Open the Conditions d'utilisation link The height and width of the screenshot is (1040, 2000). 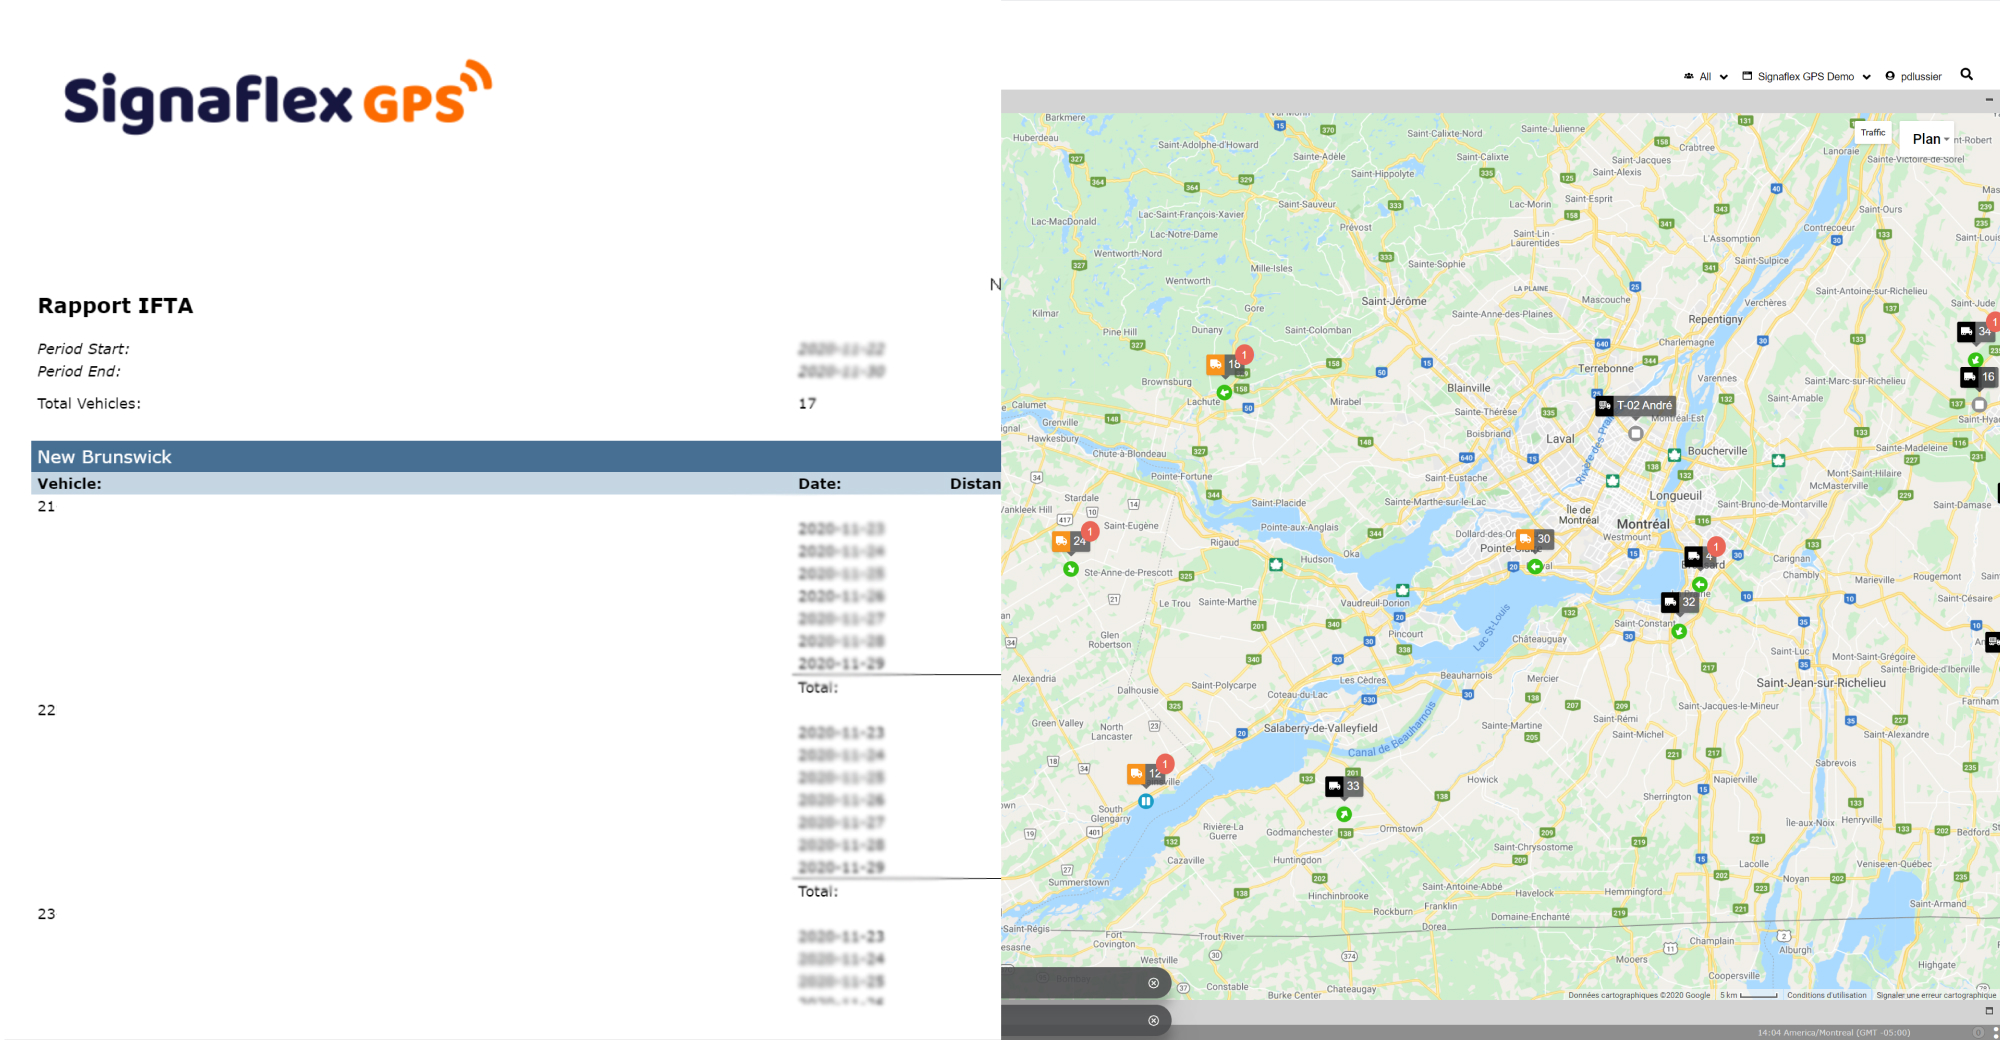tap(1826, 995)
